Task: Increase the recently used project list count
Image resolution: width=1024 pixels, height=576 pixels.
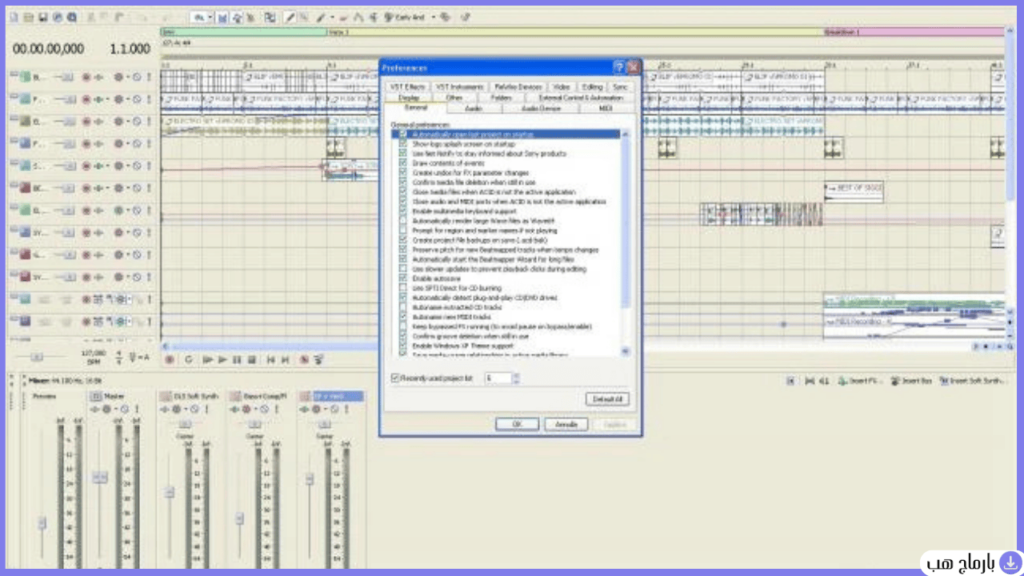Action: point(516,375)
